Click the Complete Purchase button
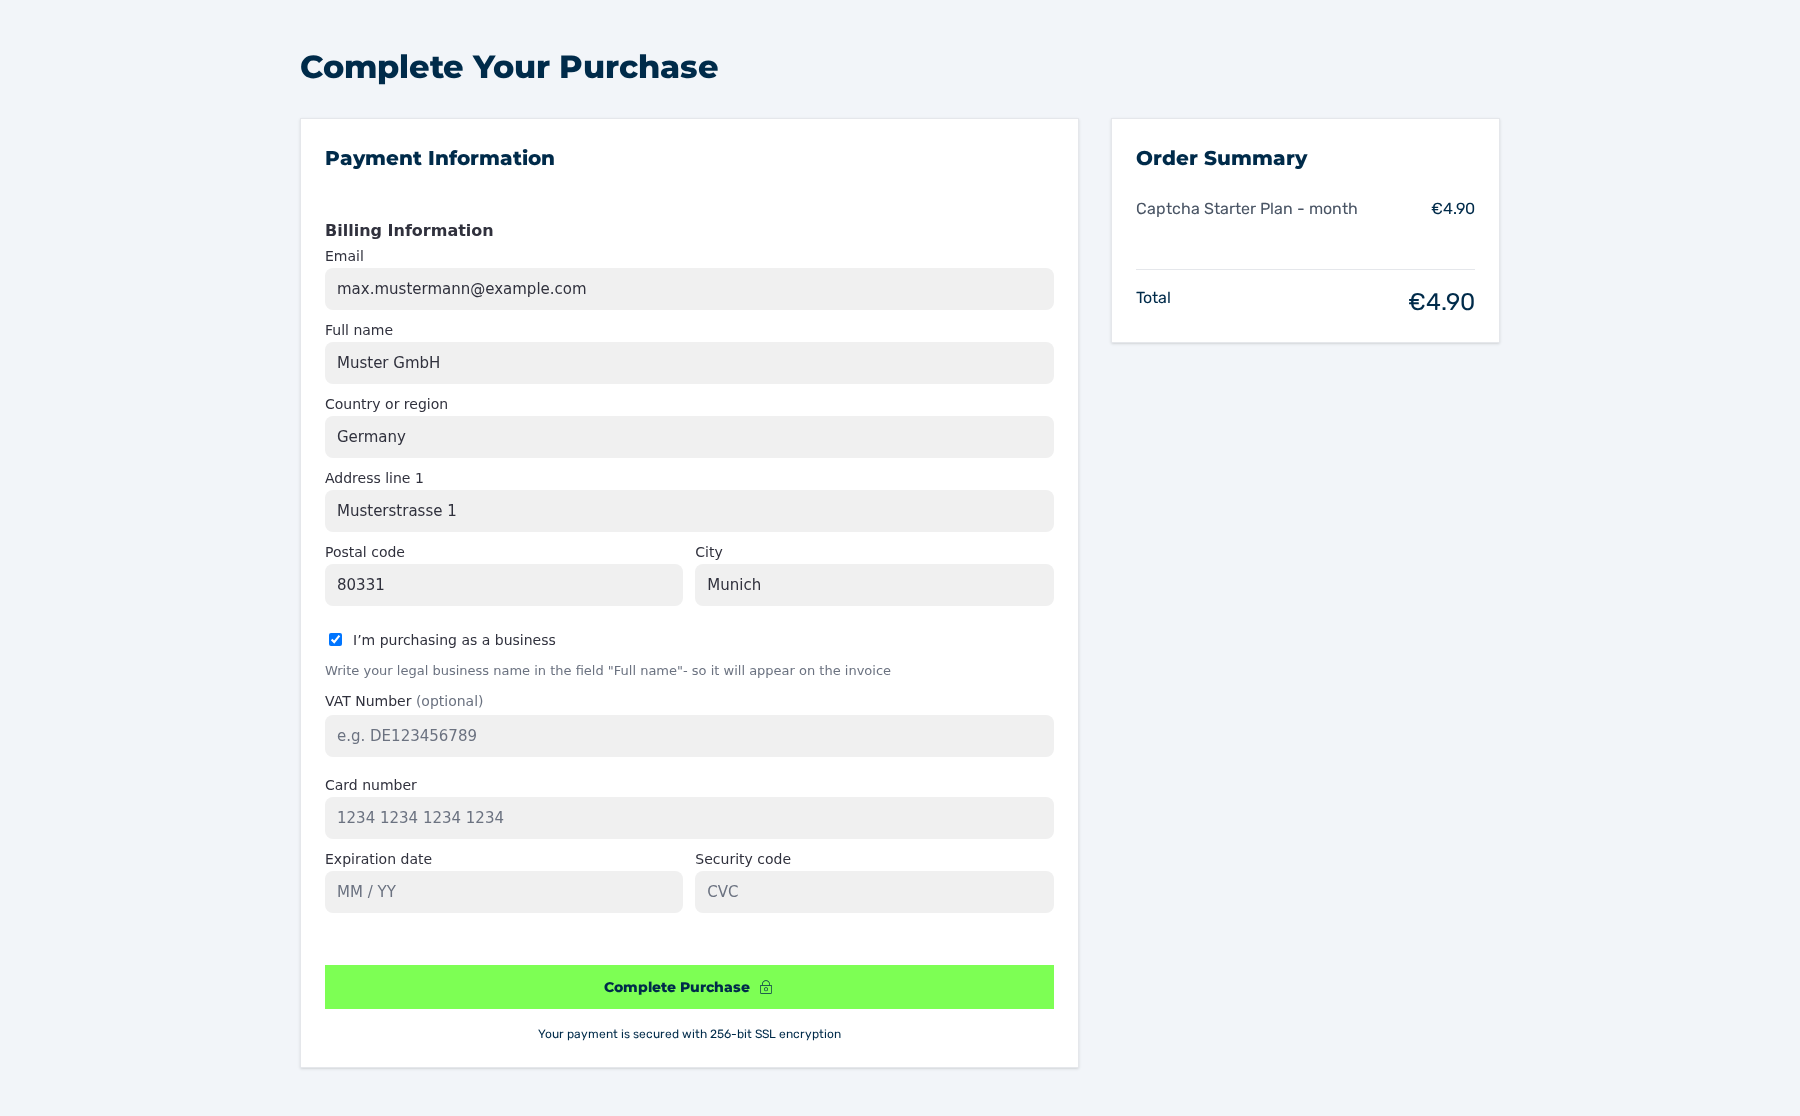Viewport: 1800px width, 1116px height. coord(689,987)
